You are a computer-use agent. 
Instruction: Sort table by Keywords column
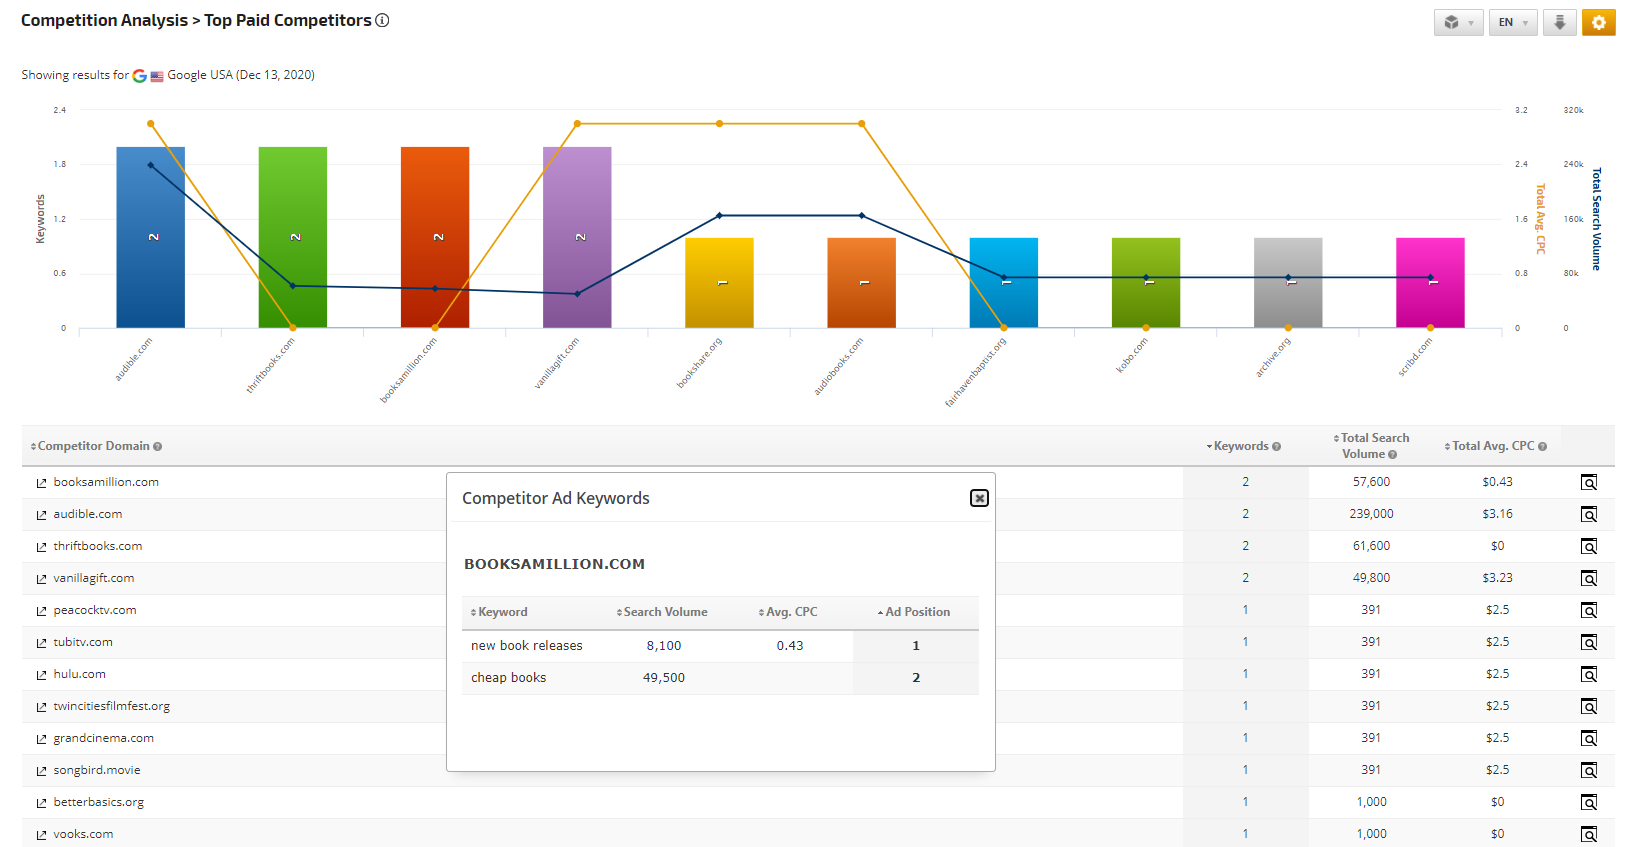1240,446
